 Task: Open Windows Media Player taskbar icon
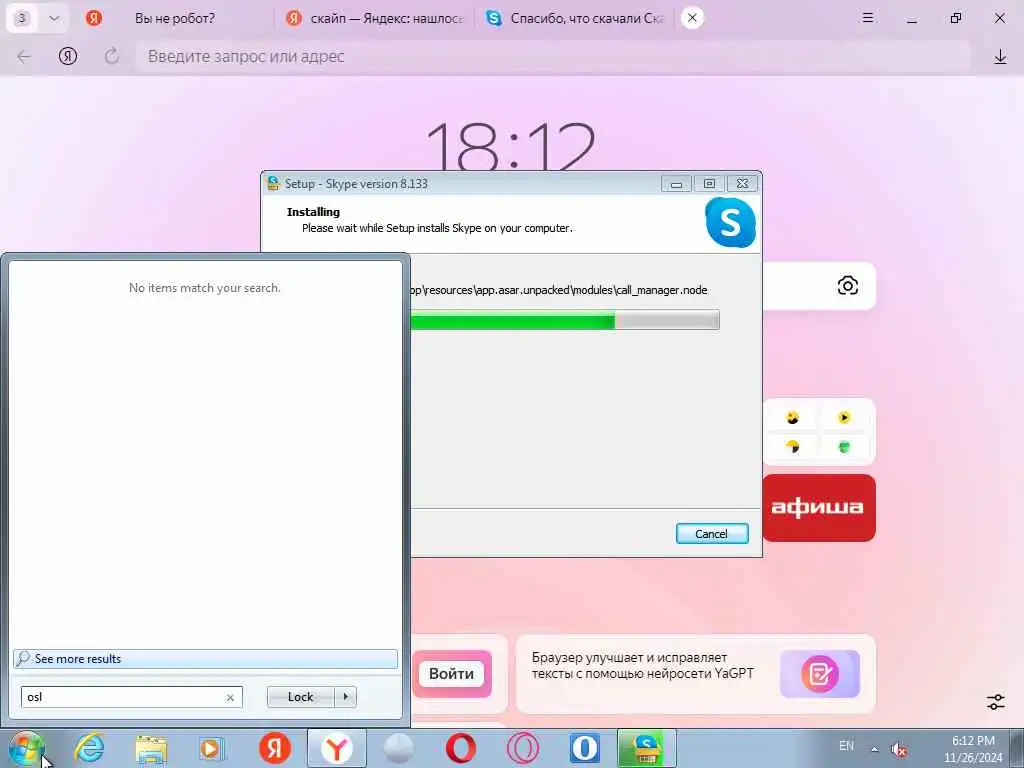(x=211, y=748)
